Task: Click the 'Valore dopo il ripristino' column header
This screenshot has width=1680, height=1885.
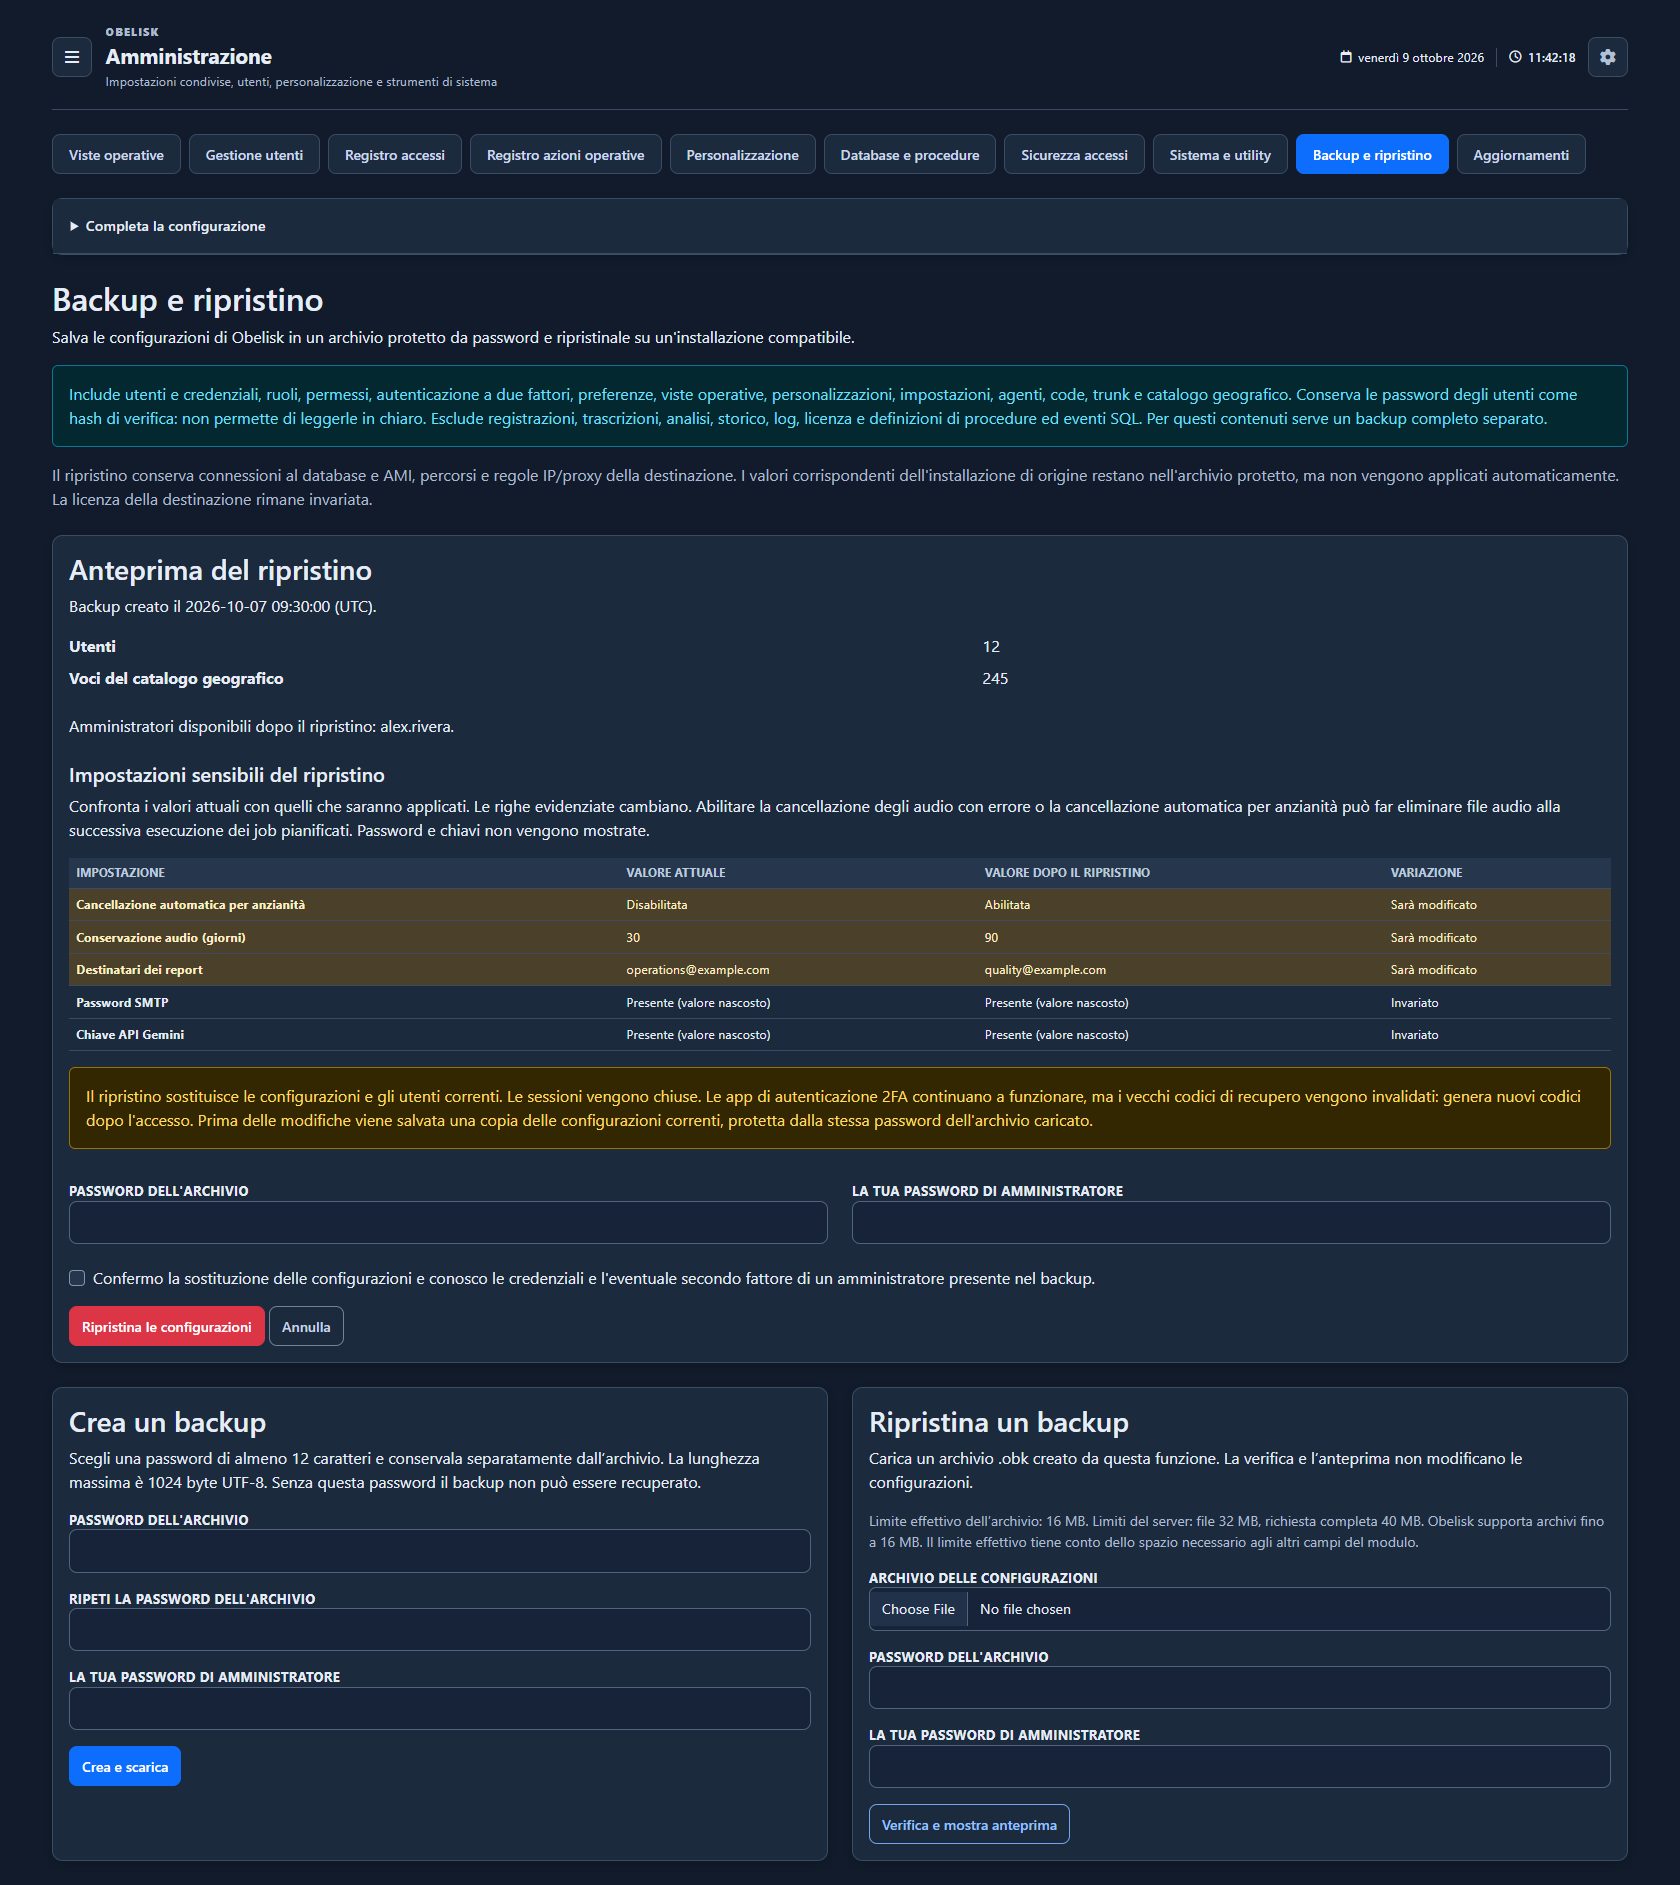Action: coord(1067,873)
